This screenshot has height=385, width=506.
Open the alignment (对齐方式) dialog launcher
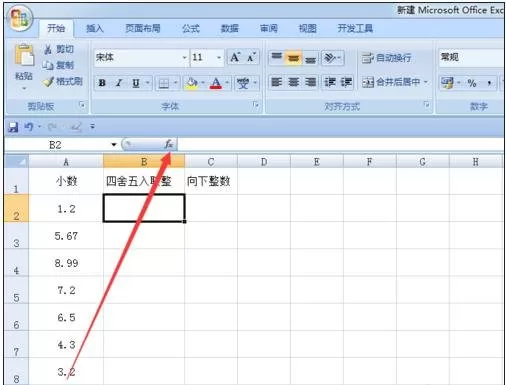click(426, 105)
